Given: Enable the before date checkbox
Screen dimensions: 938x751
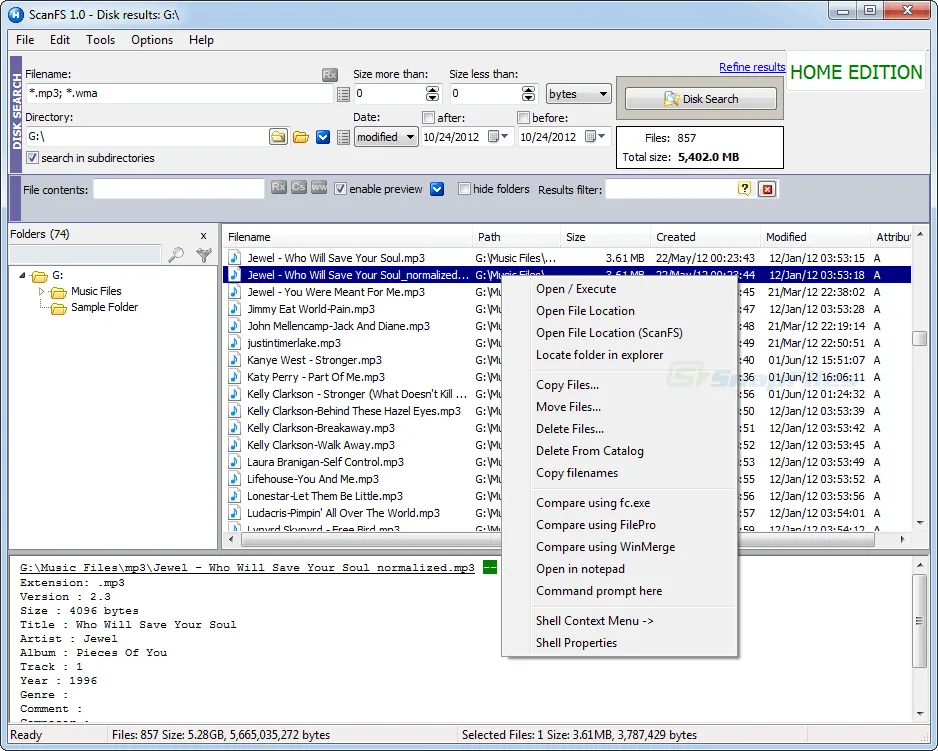Looking at the screenshot, I should click(523, 117).
